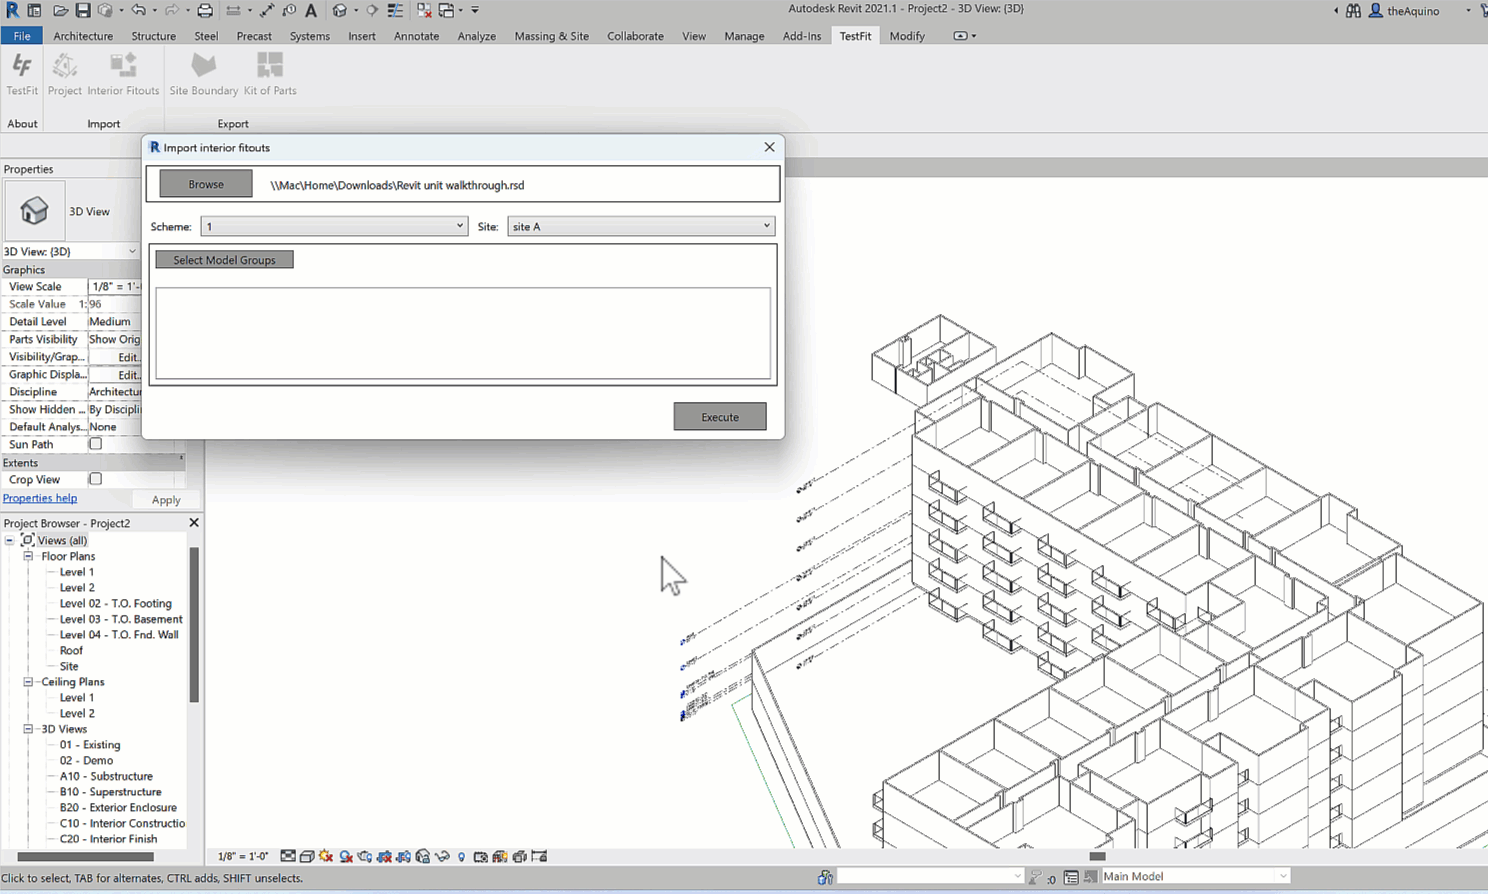Click the Thin Lines icon
1488x894 pixels.
395,10
